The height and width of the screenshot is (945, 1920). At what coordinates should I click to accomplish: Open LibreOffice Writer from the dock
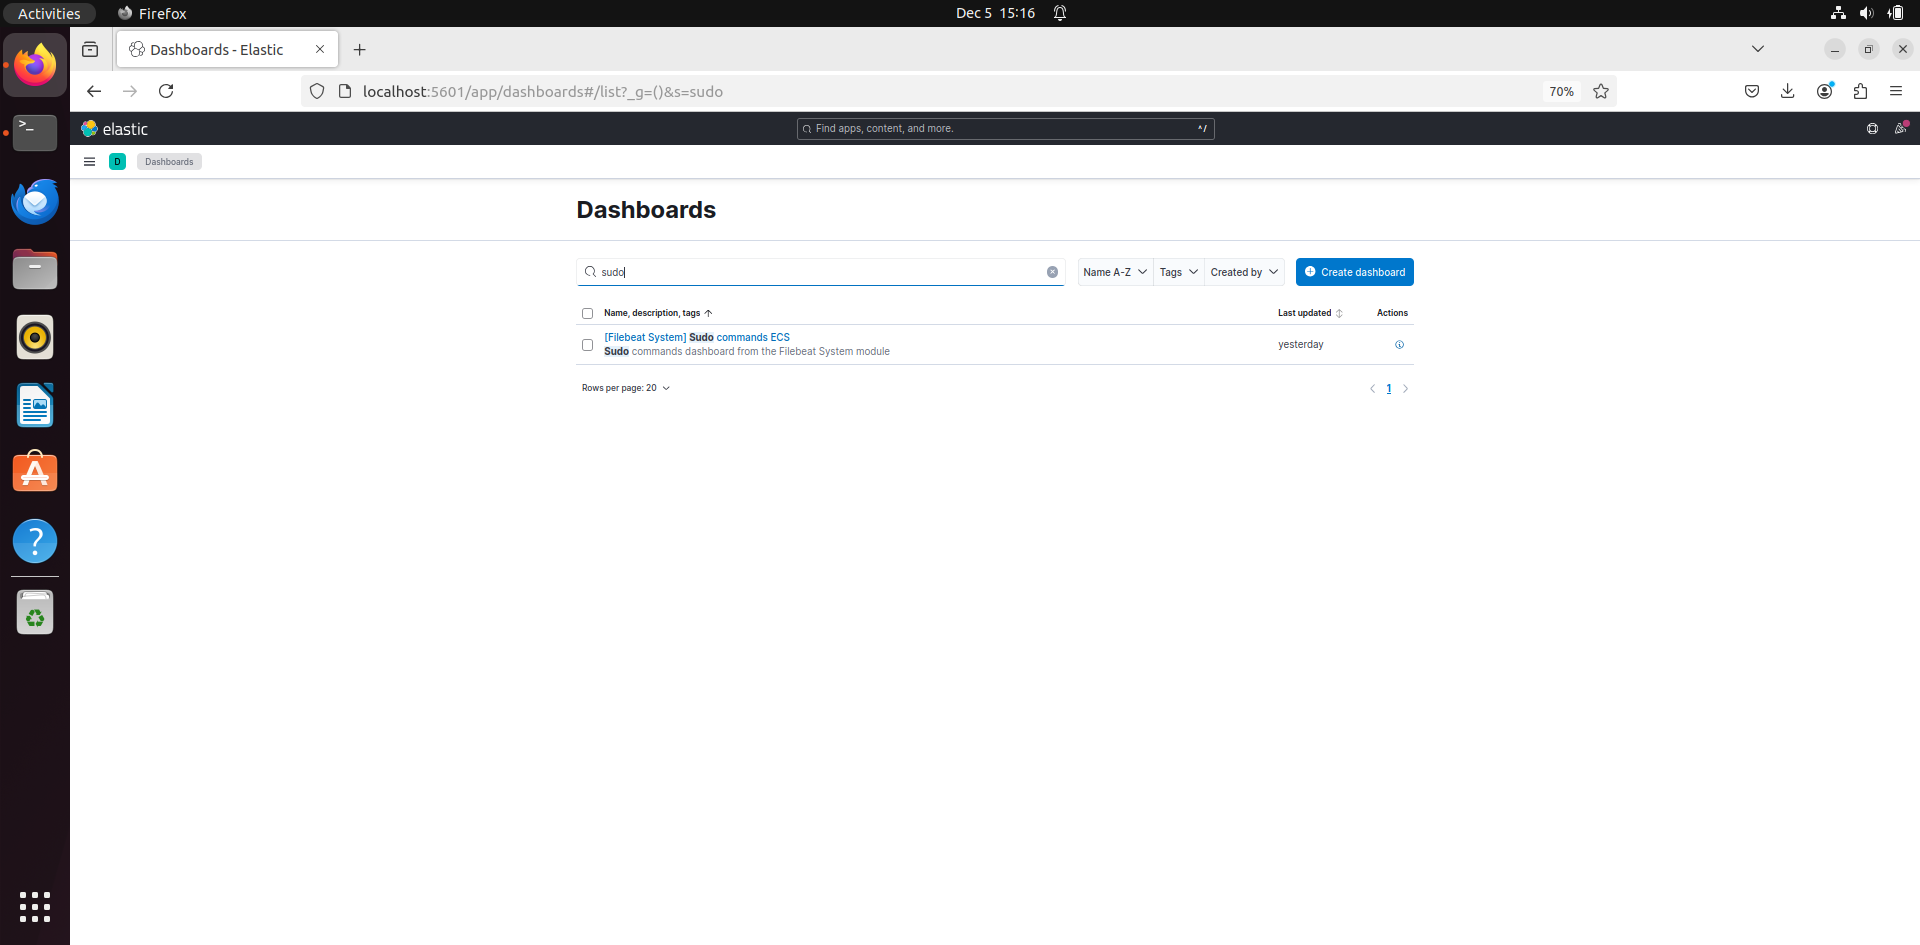click(x=35, y=405)
